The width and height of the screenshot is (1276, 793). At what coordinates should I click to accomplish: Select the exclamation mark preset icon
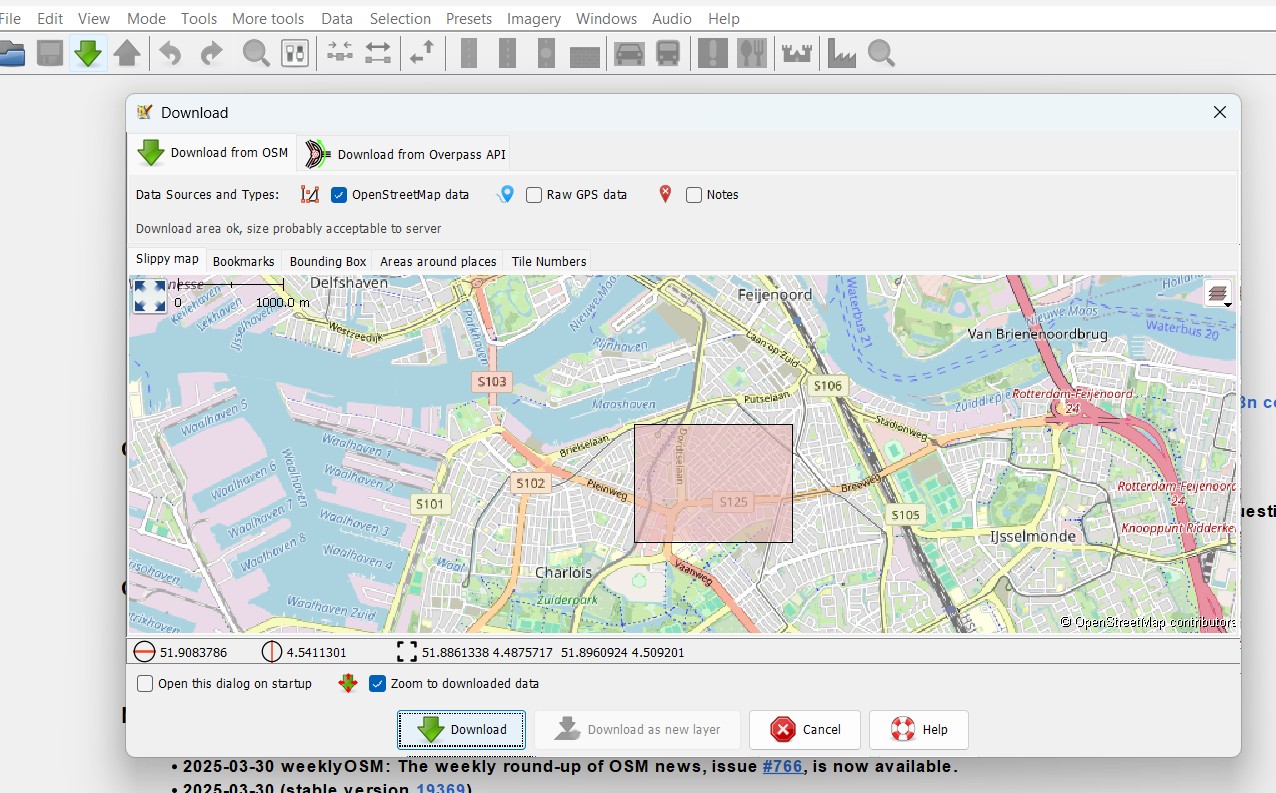712,53
